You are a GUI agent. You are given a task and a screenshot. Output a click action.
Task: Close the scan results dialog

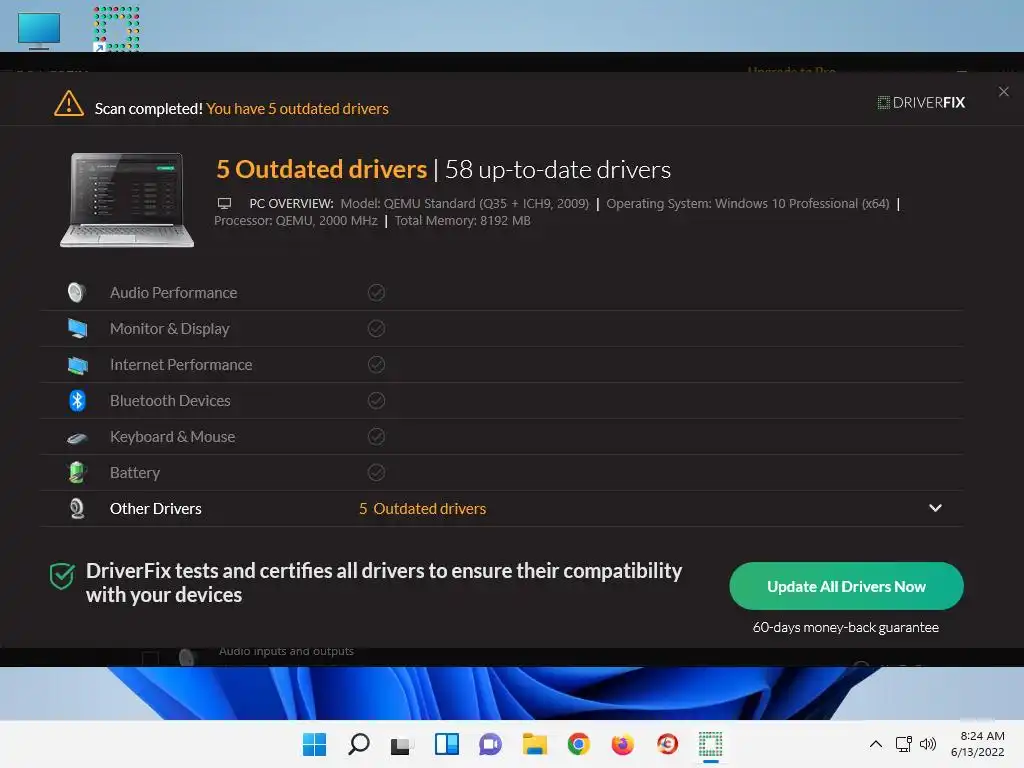(x=1004, y=92)
